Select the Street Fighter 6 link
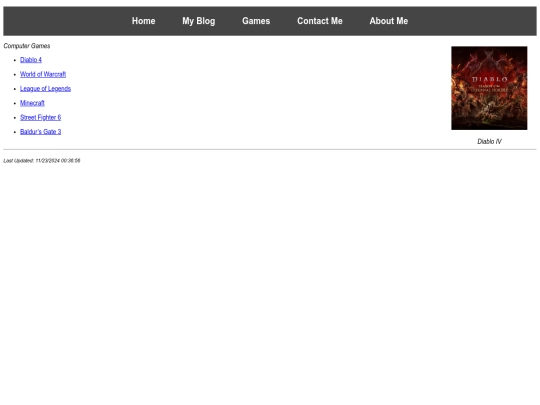 (x=41, y=117)
